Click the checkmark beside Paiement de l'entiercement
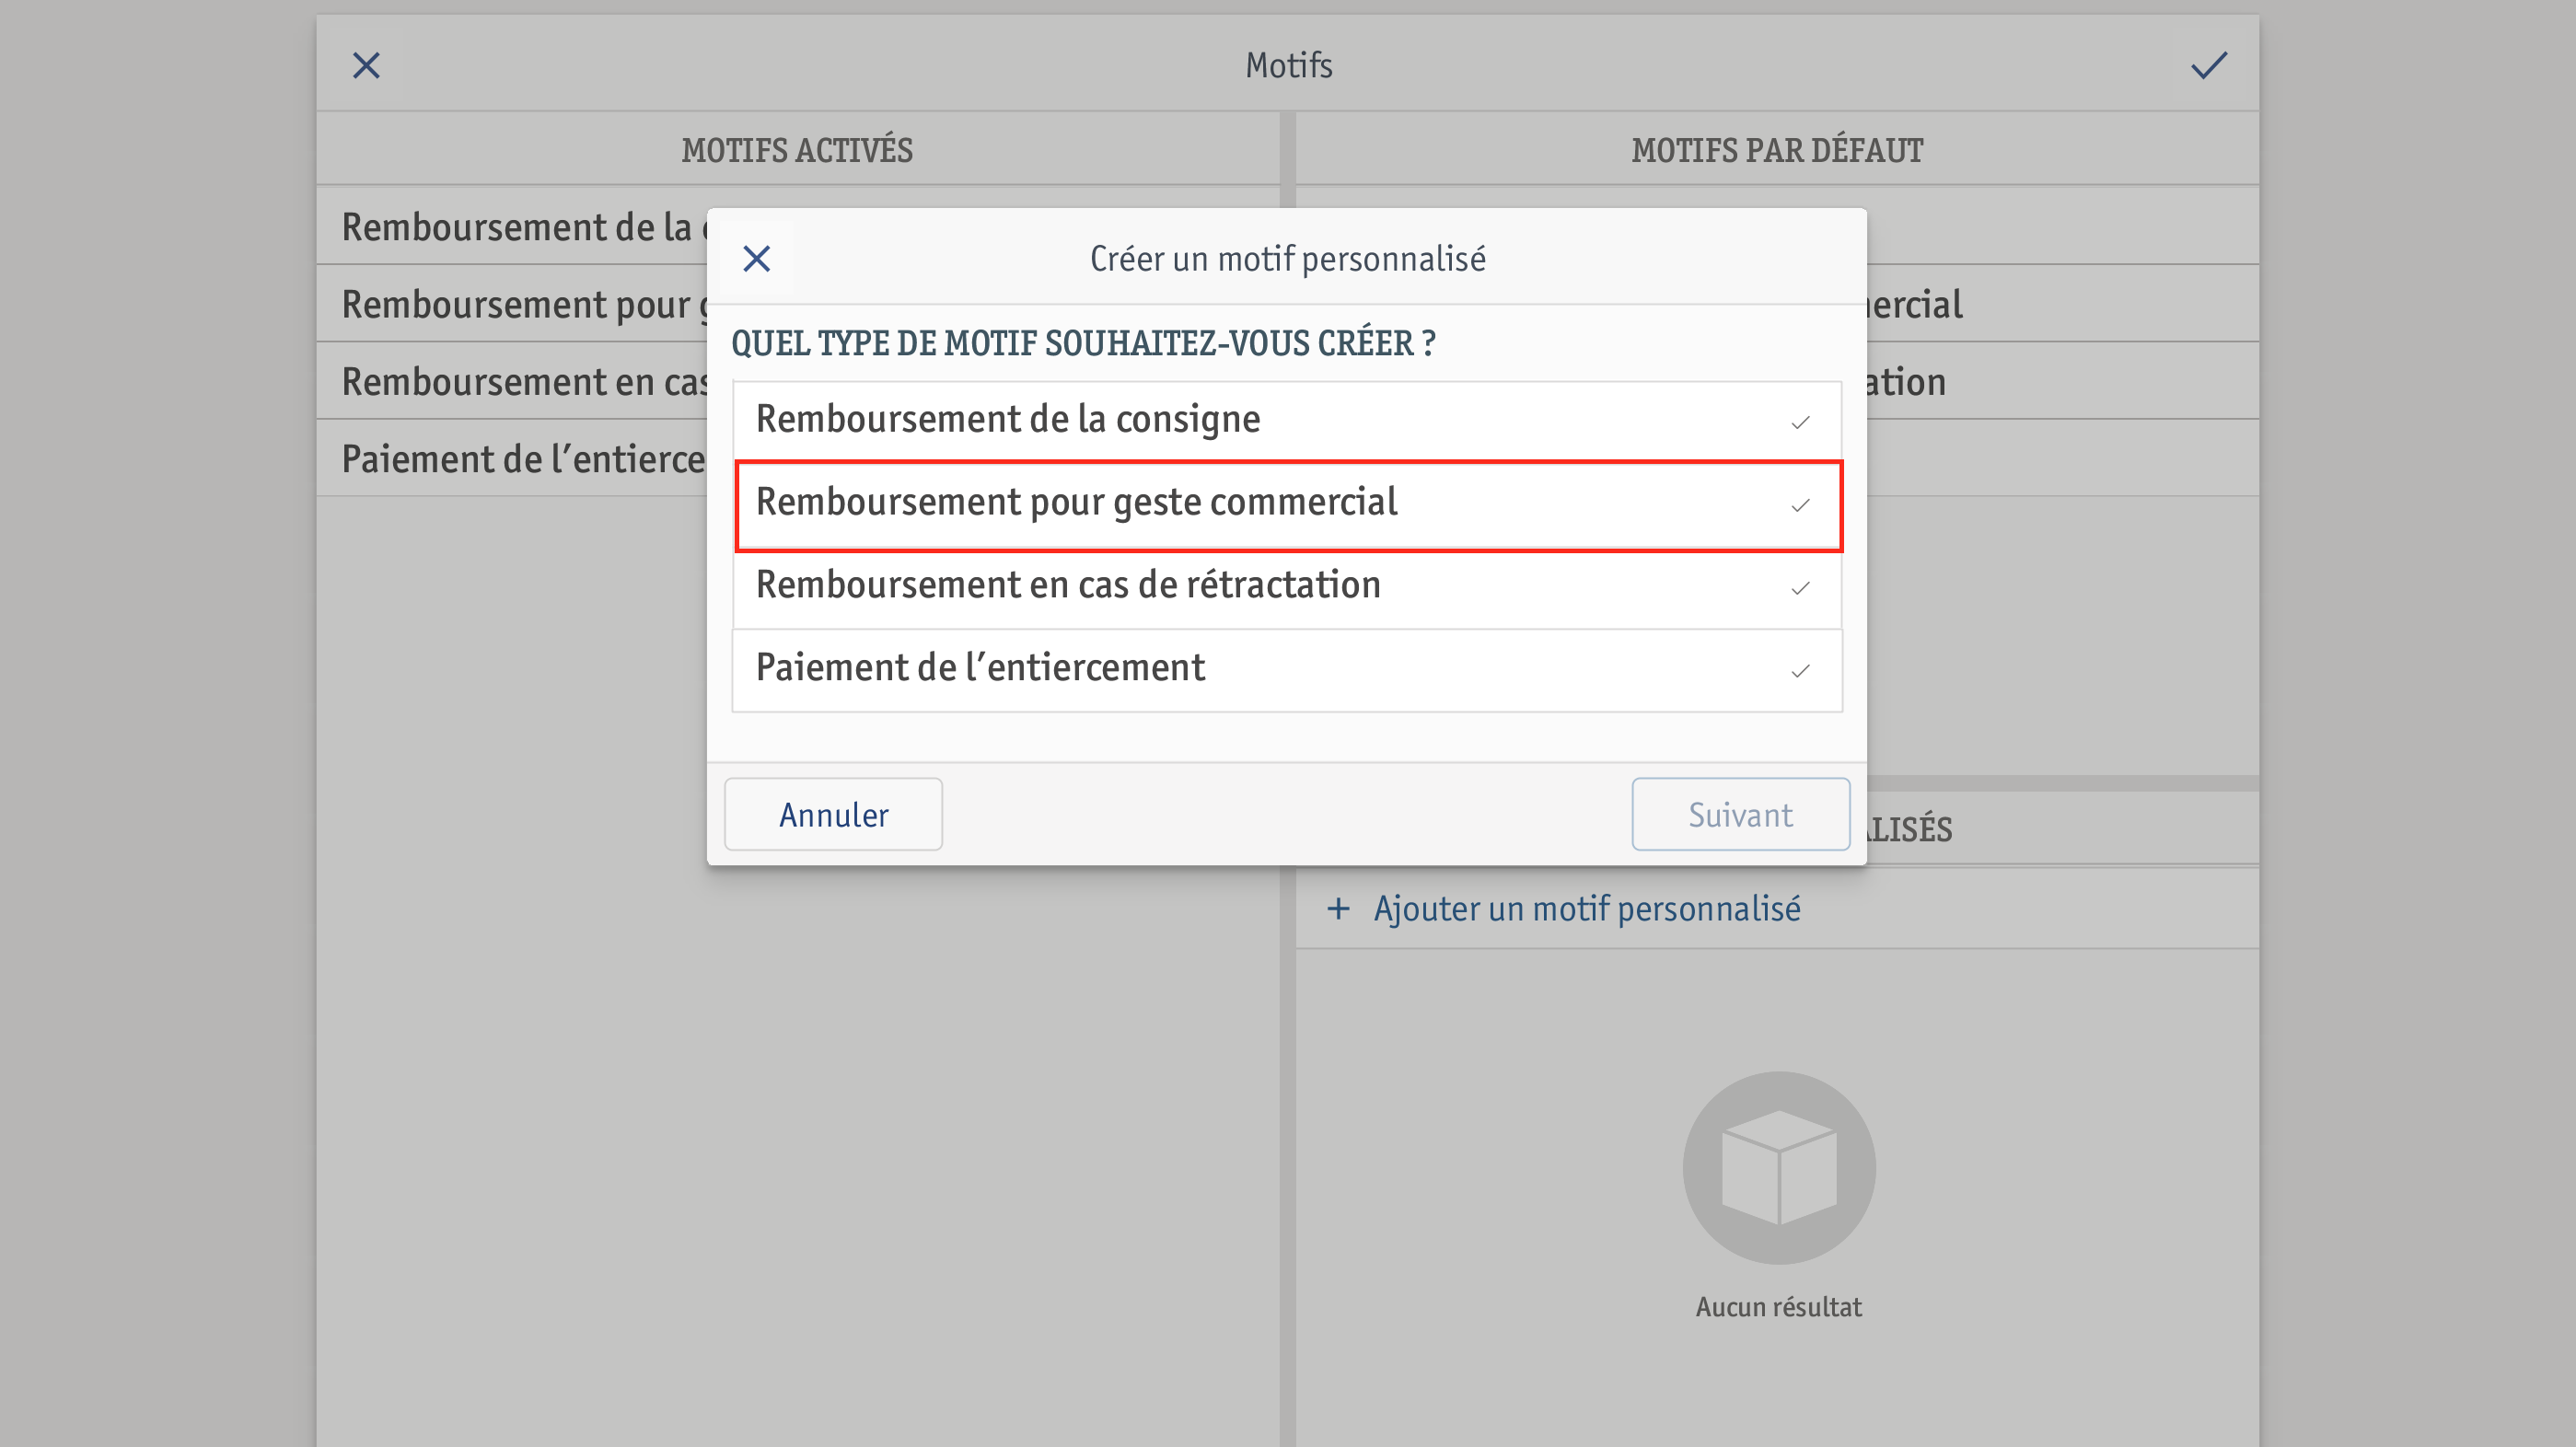Image resolution: width=2576 pixels, height=1447 pixels. click(1801, 671)
